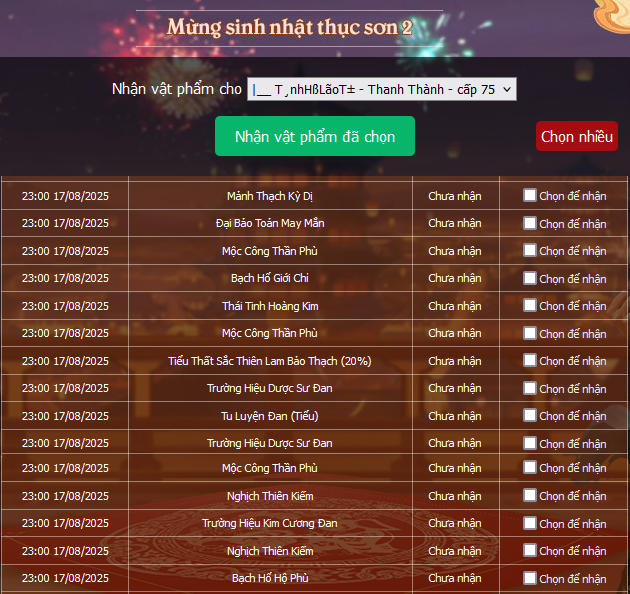630x594 pixels.
Task: Click the date cell for Bạch Hổ Hộ Phù
Action: [65, 578]
